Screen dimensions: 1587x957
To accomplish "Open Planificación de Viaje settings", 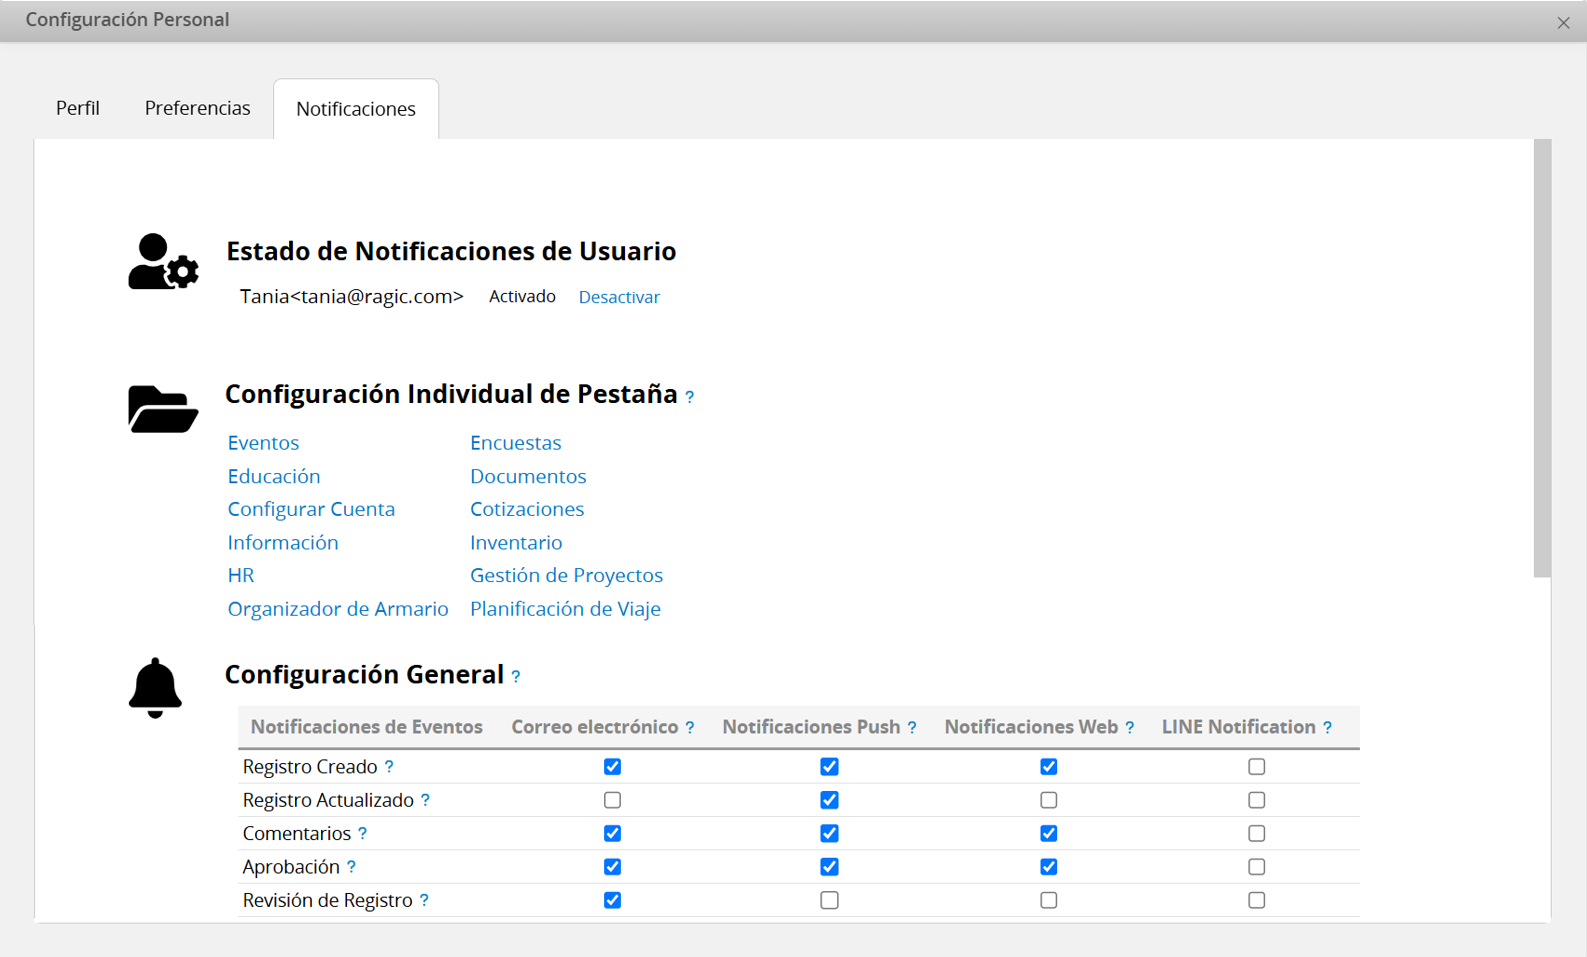I will pyautogui.click(x=565, y=609).
